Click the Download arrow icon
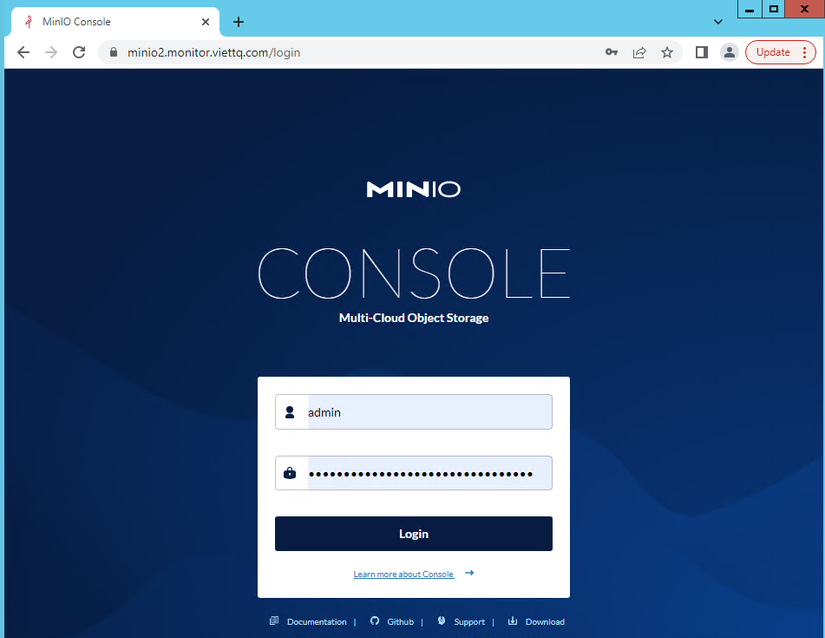The image size is (825, 638). pyautogui.click(x=512, y=621)
